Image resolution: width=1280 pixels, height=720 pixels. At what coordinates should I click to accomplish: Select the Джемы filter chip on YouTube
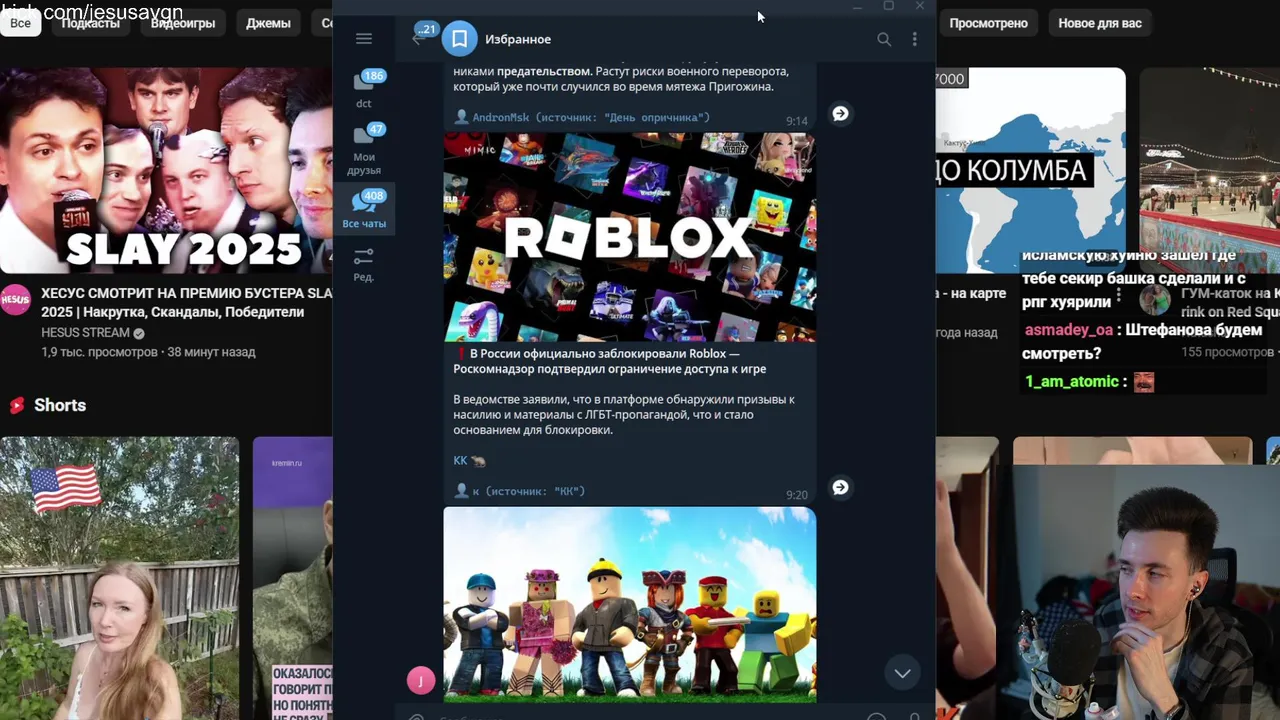(268, 22)
